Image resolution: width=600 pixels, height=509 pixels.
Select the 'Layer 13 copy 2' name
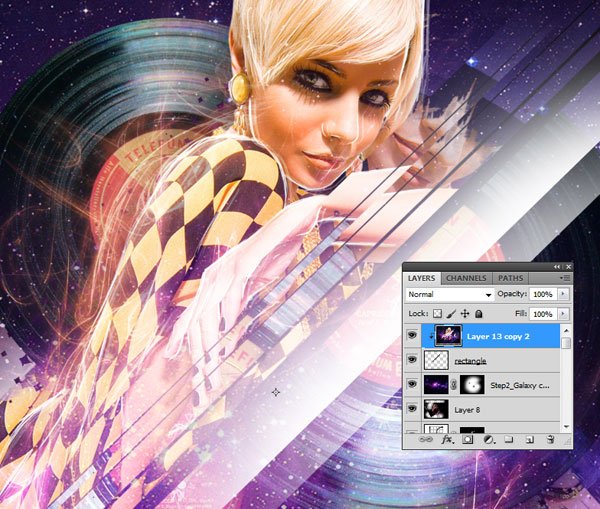click(498, 336)
